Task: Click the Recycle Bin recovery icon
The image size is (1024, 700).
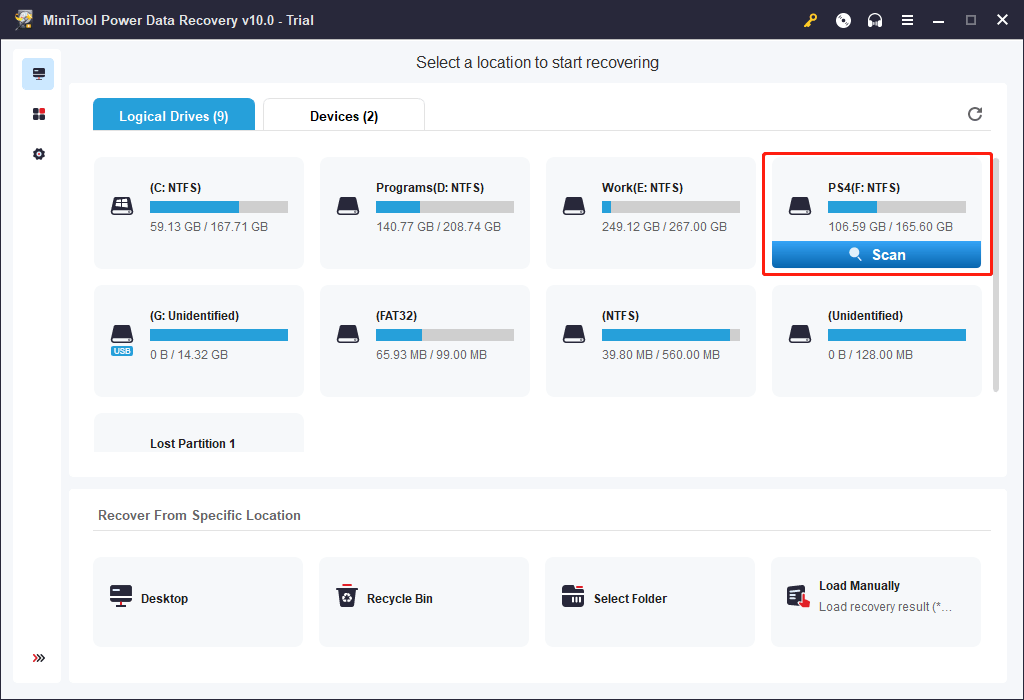Action: [x=347, y=598]
